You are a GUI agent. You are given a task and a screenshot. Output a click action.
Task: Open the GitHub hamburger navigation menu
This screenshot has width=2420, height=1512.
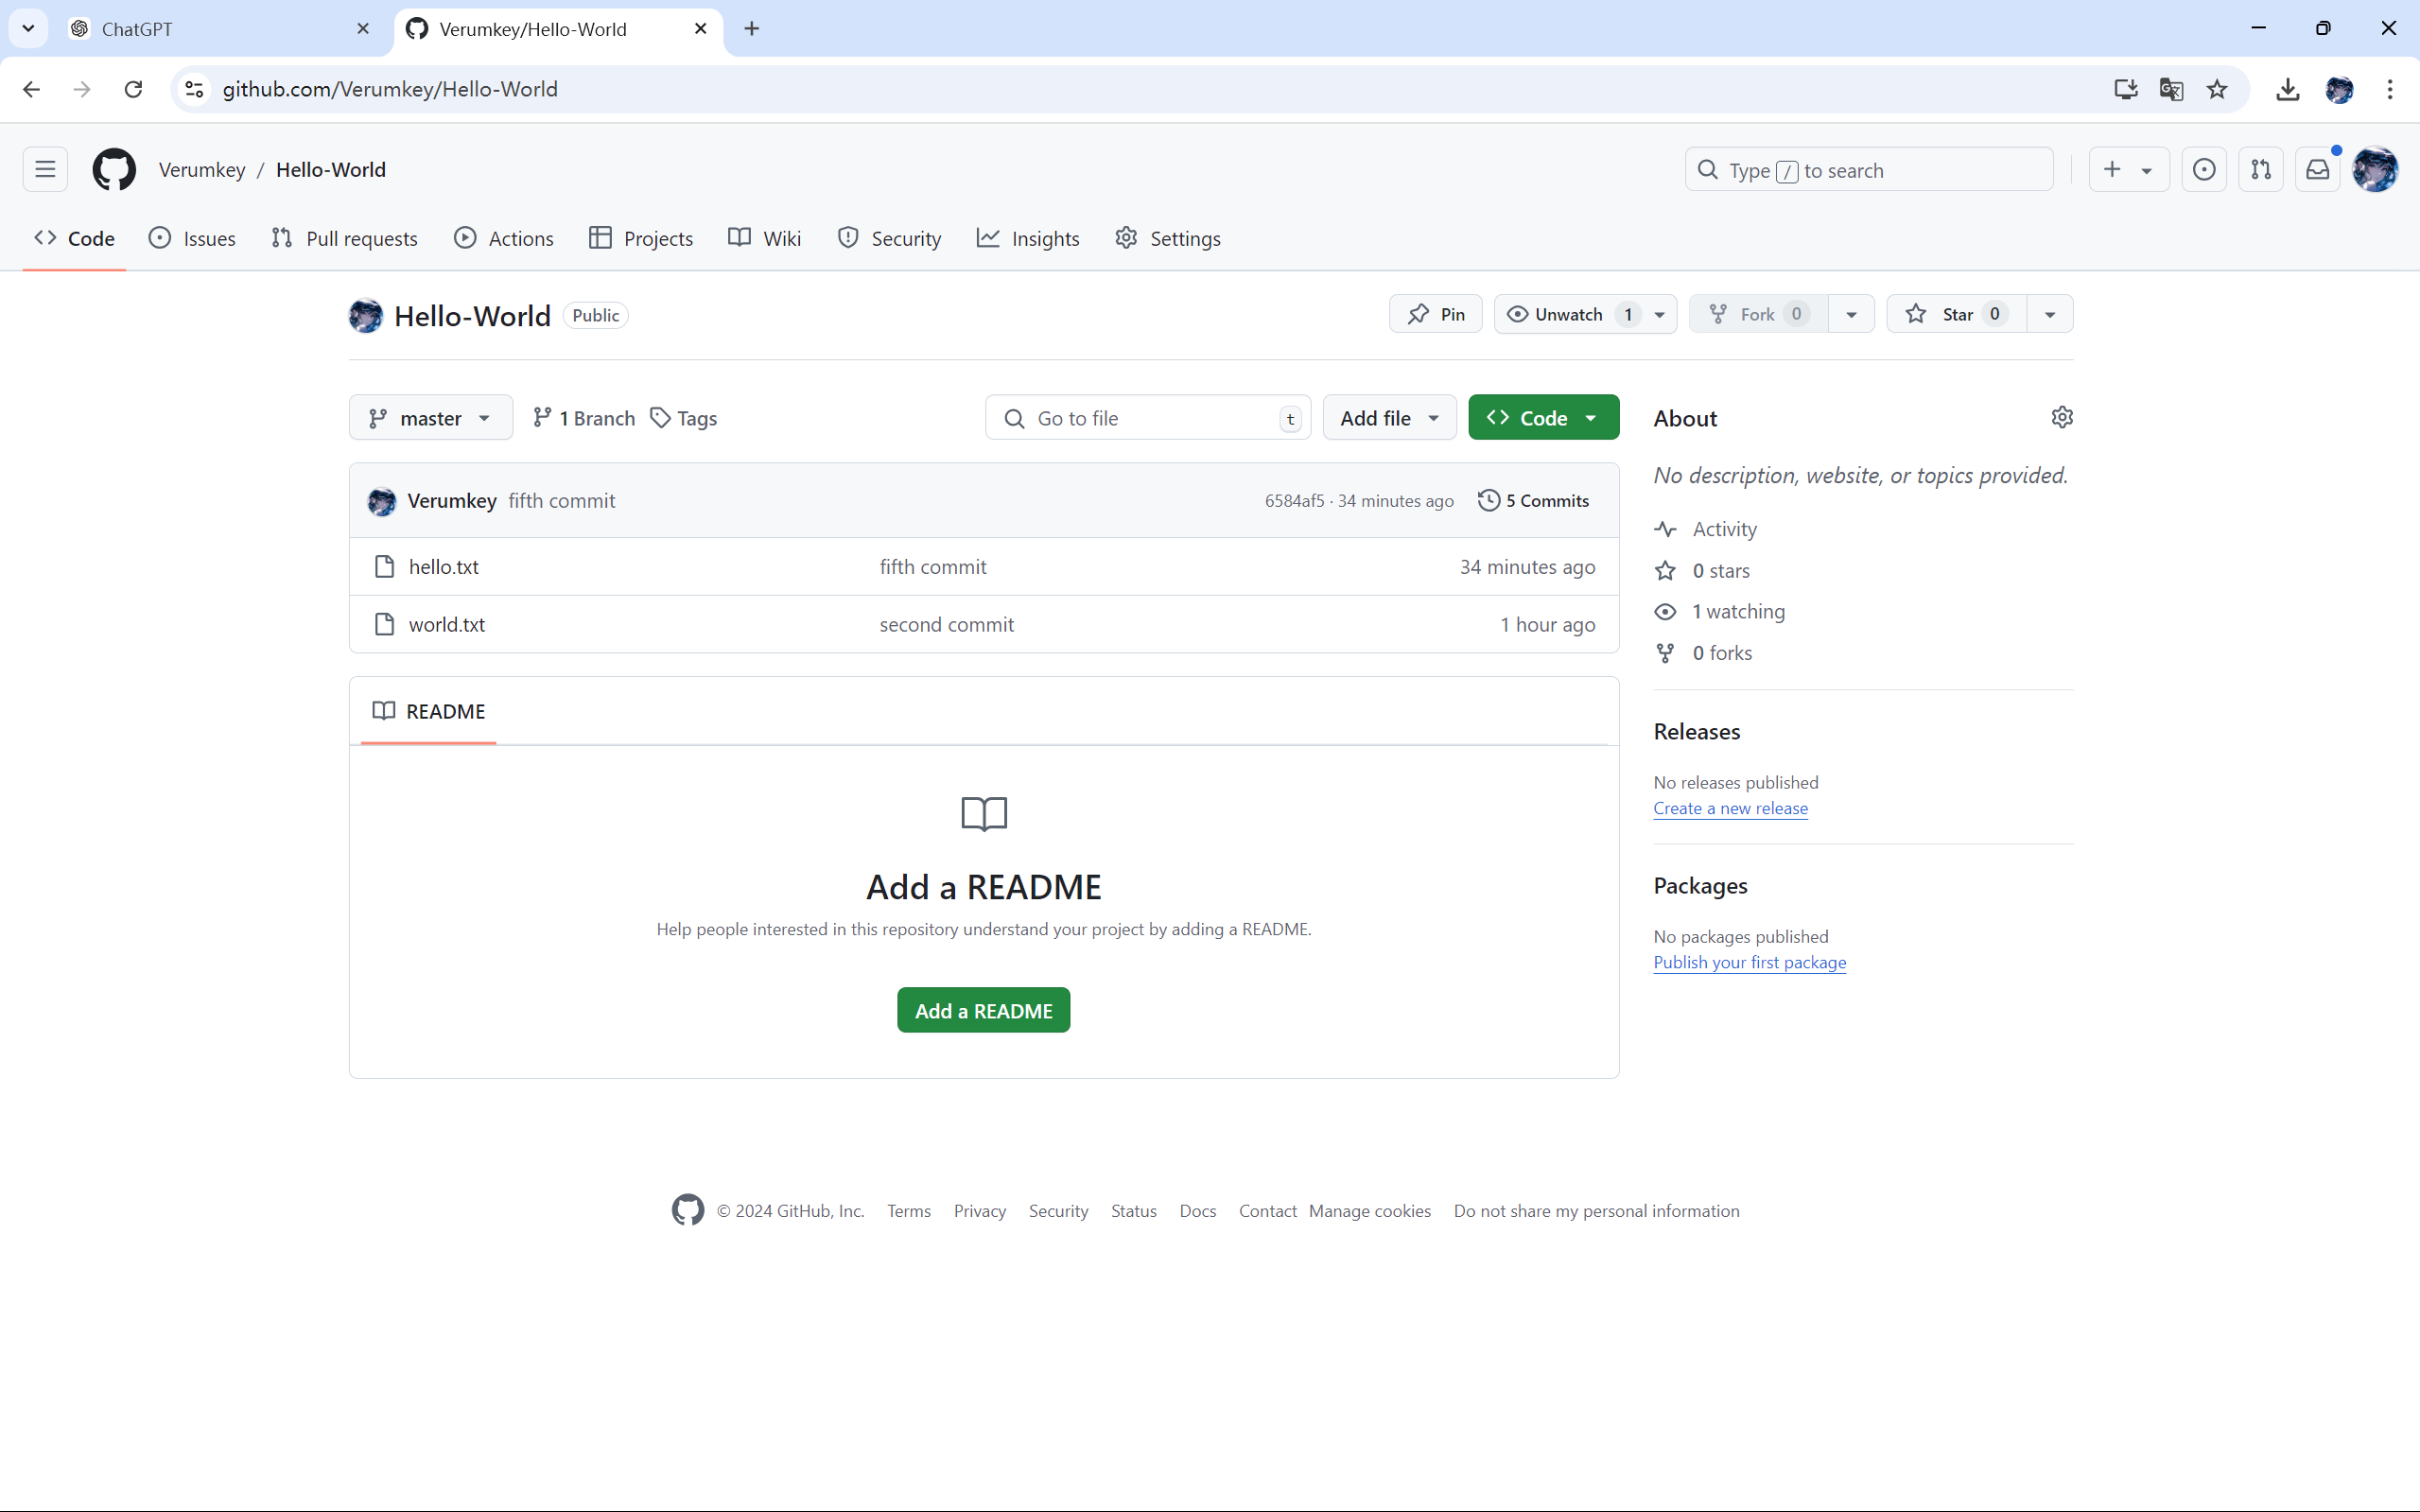[45, 169]
